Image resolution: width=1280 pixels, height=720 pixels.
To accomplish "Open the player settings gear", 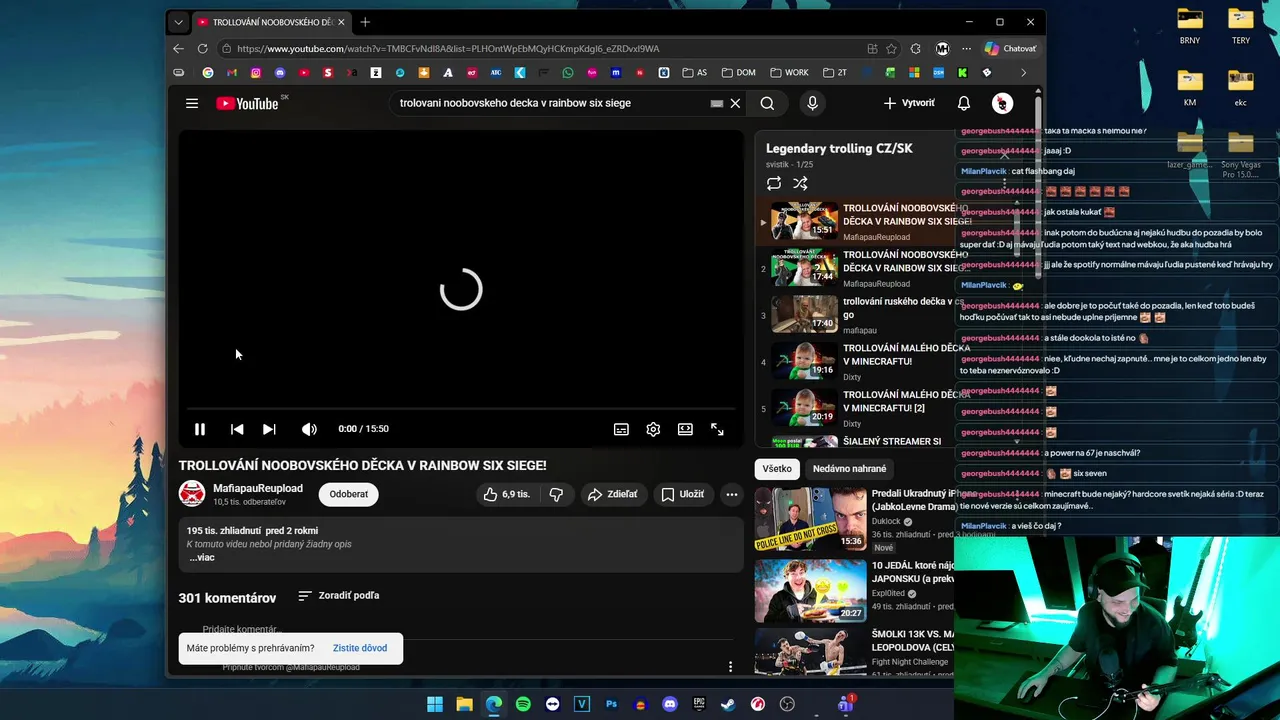I will (x=653, y=429).
